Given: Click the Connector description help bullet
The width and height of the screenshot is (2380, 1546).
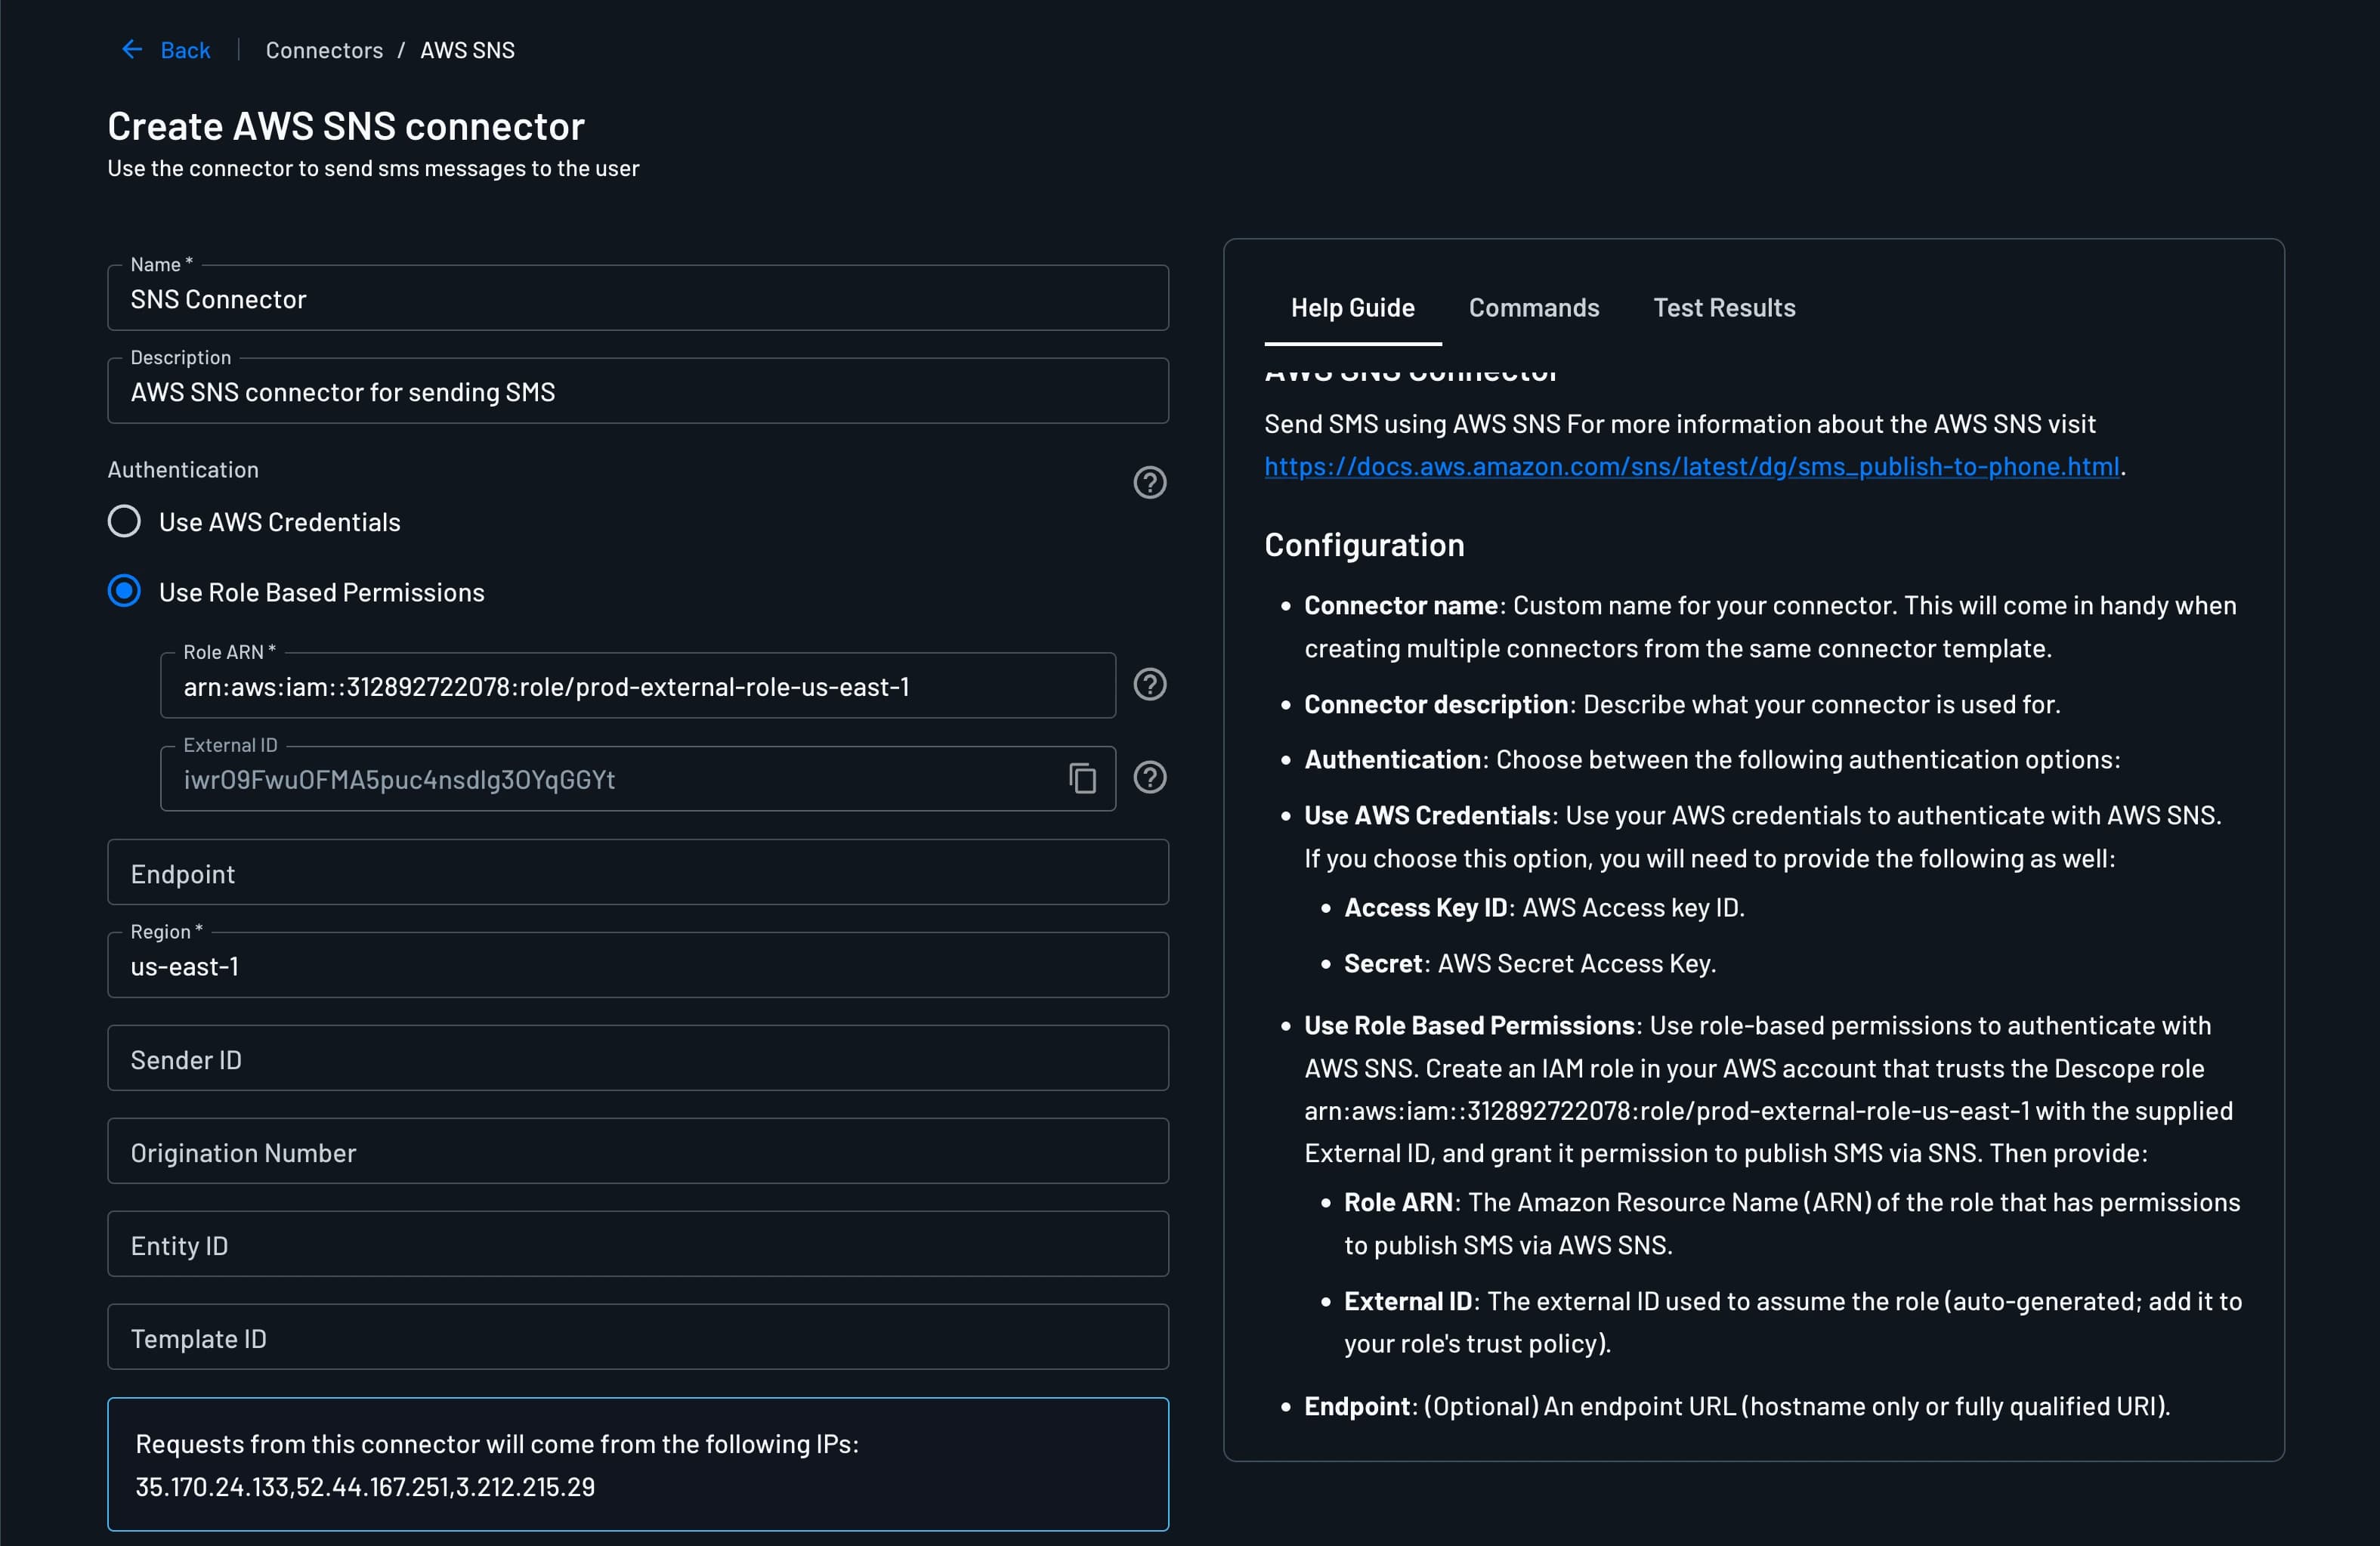Looking at the screenshot, I should [x=1682, y=705].
